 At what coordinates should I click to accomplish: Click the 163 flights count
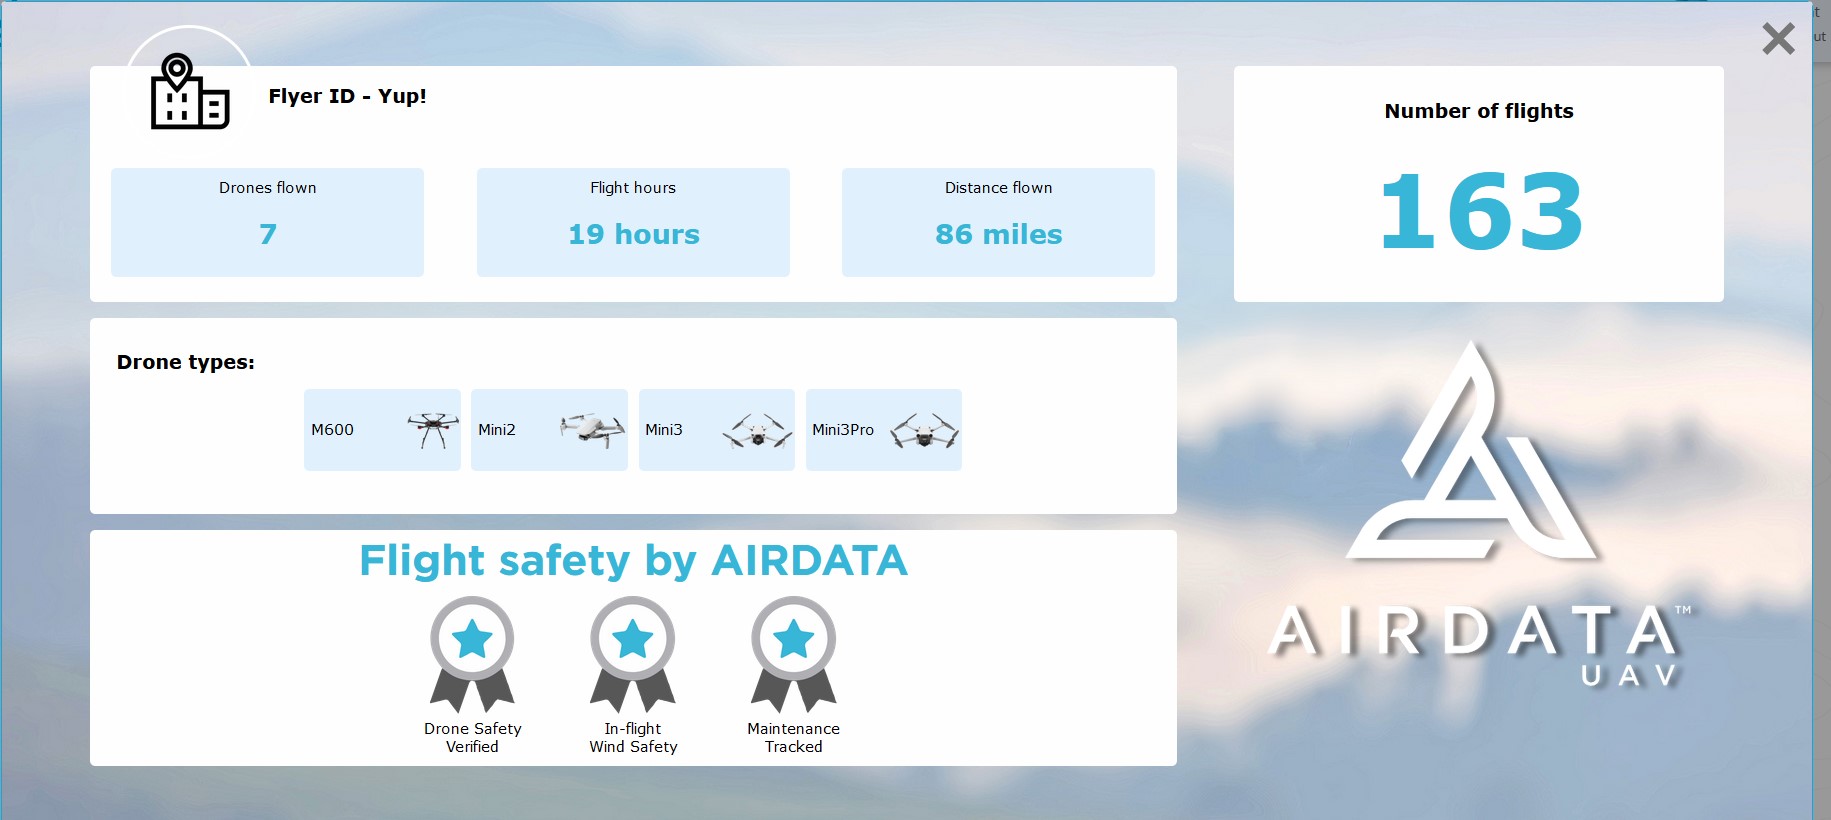coord(1480,212)
